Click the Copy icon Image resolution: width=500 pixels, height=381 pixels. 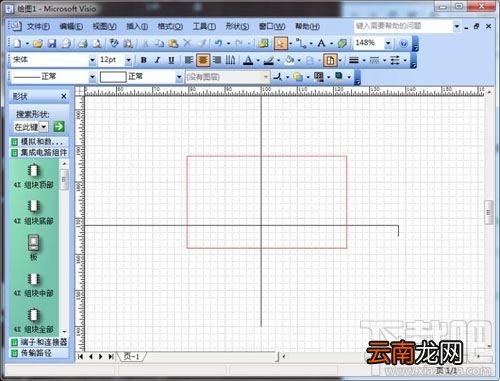(160, 43)
